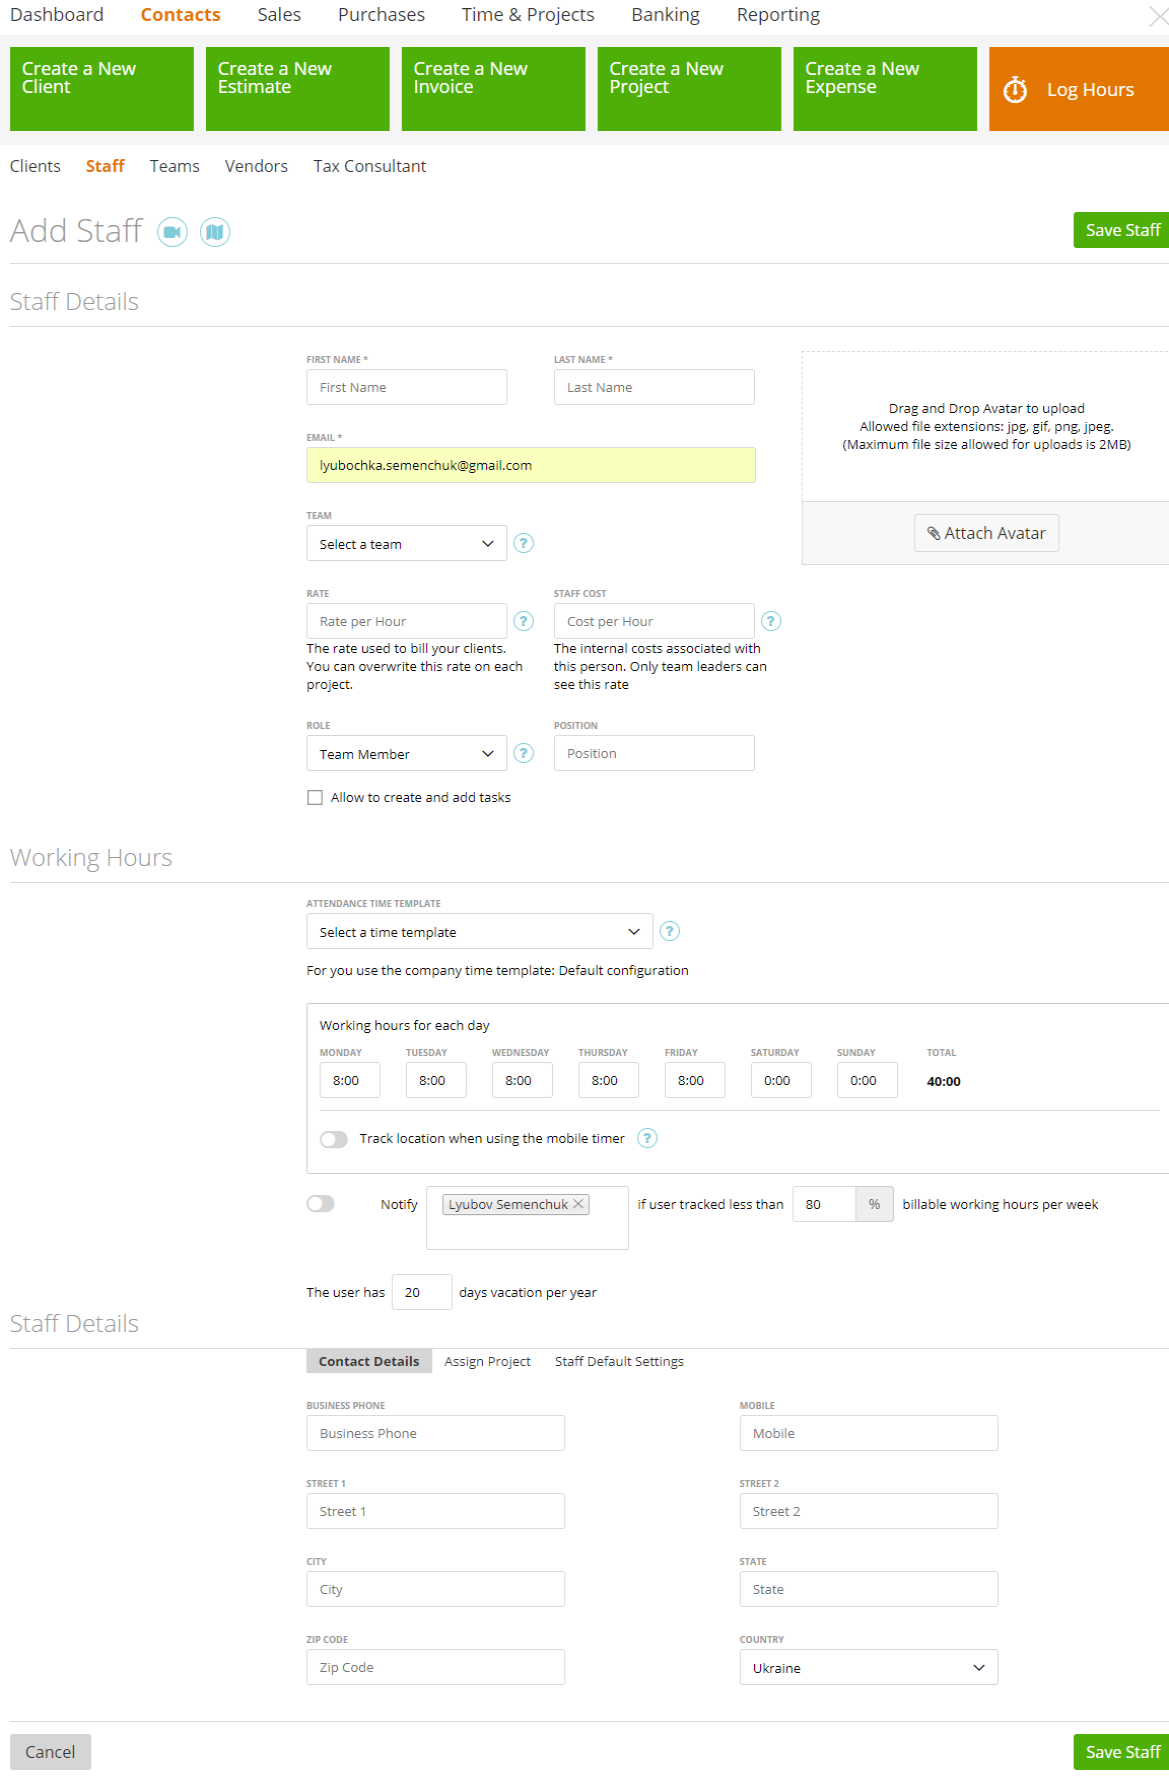1169x1787 pixels.
Task: Focus the Zip Code field
Action: tap(436, 1667)
